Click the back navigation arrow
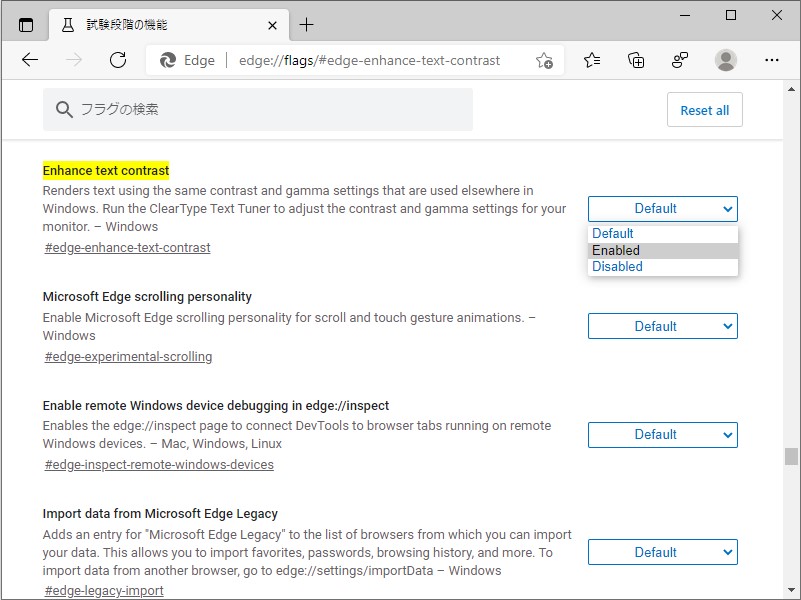 click(x=29, y=60)
